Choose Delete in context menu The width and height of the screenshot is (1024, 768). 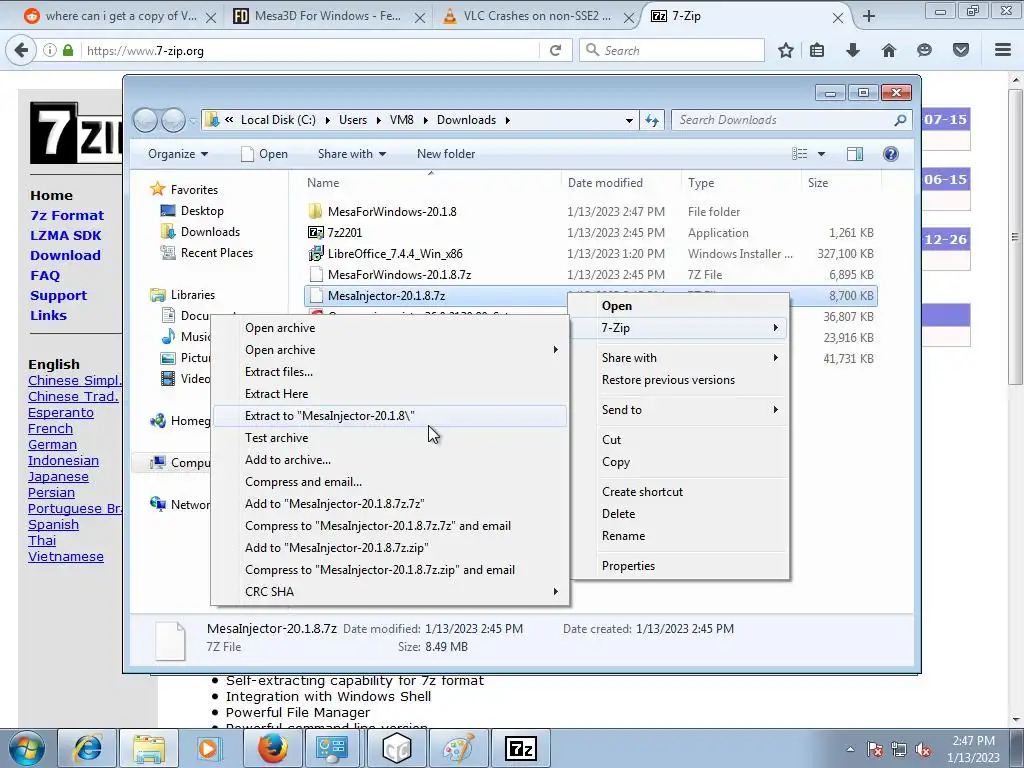pyautogui.click(x=680, y=514)
